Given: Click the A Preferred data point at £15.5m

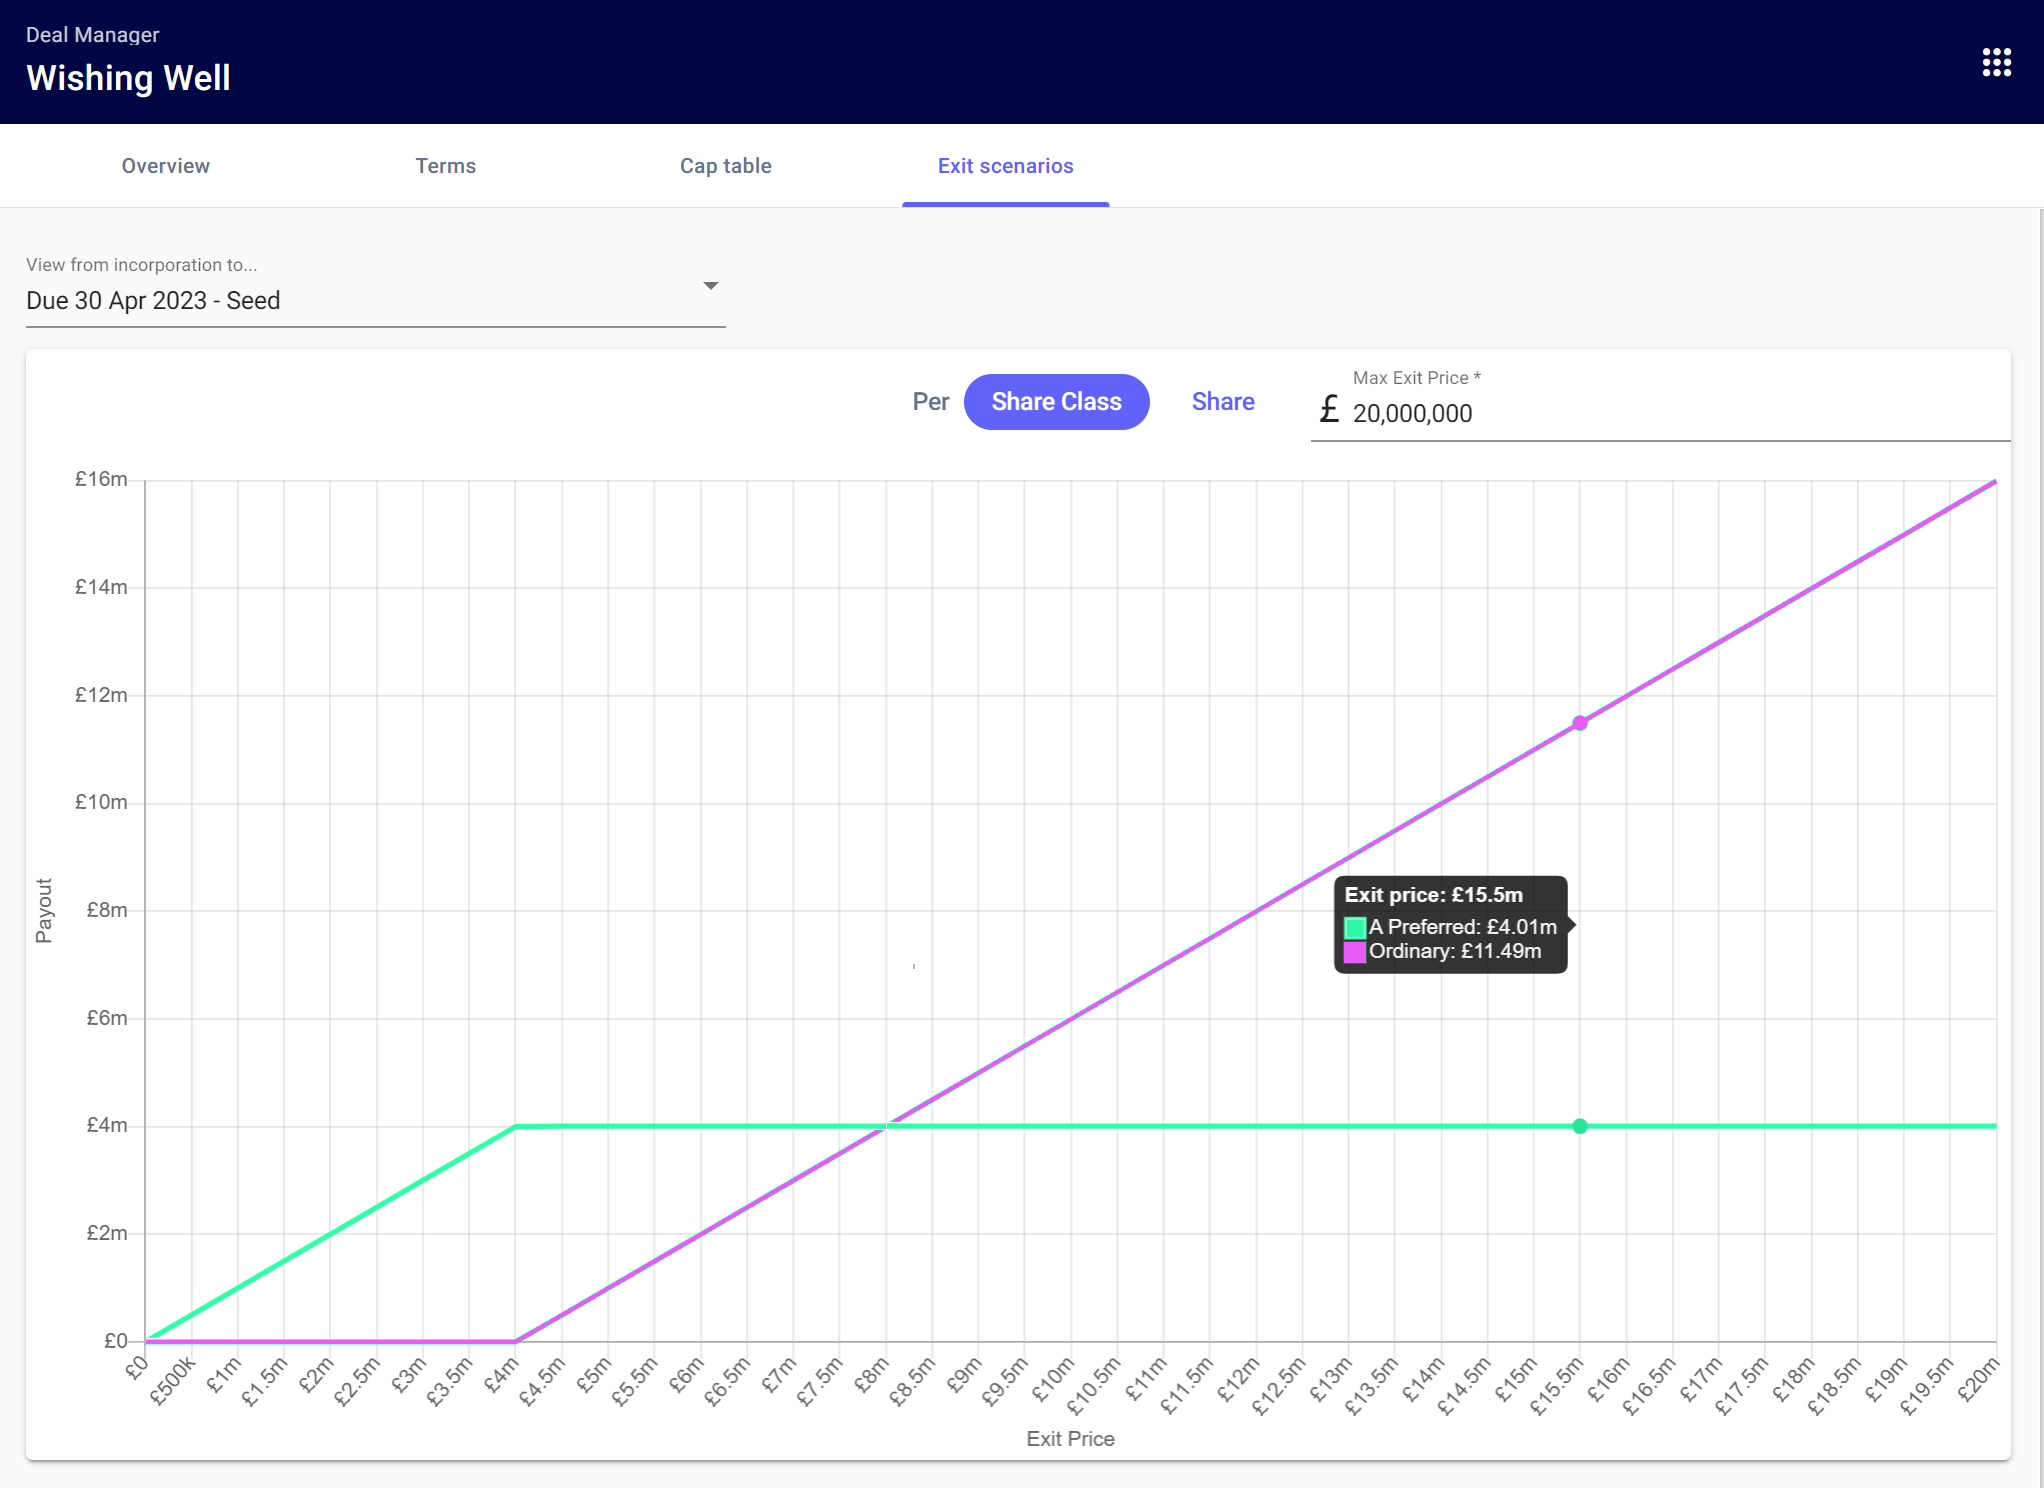Looking at the screenshot, I should pyautogui.click(x=1580, y=1126).
